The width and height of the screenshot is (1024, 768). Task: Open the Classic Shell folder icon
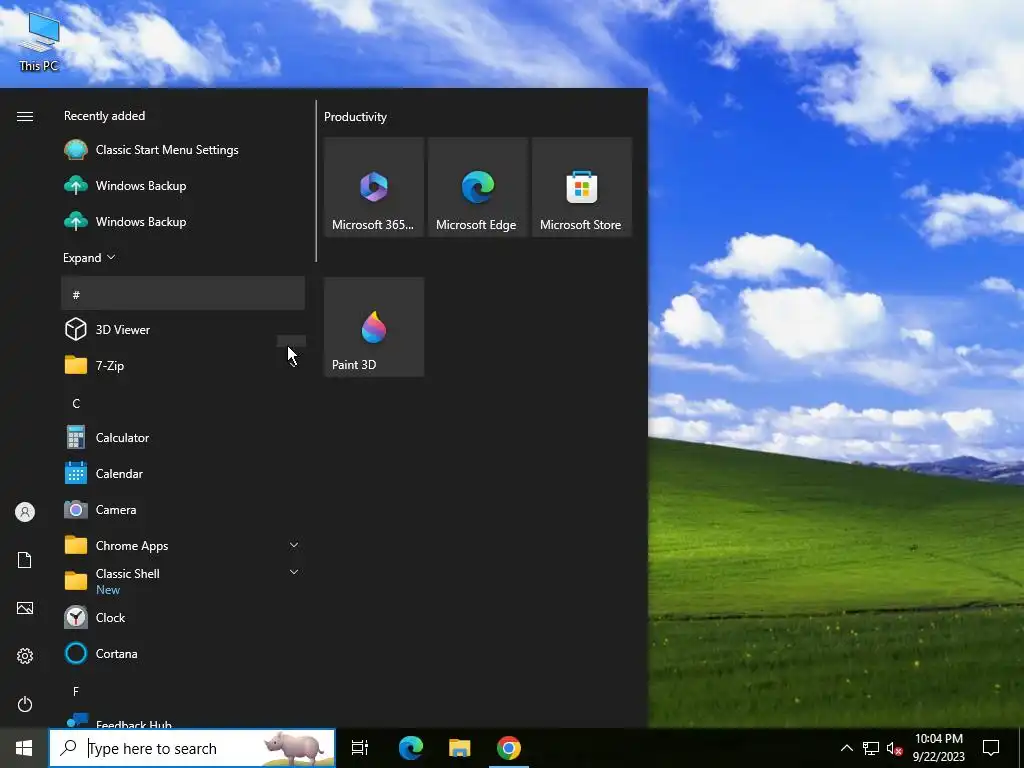coord(76,581)
